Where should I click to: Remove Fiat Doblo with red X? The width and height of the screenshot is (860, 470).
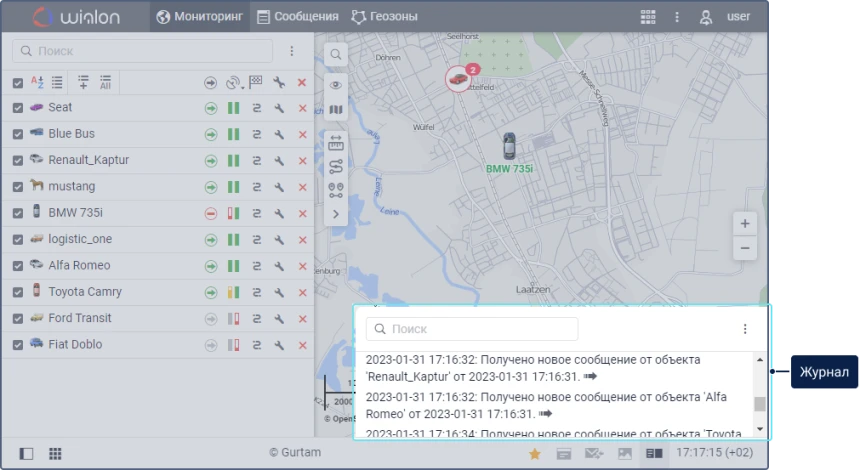click(x=302, y=345)
